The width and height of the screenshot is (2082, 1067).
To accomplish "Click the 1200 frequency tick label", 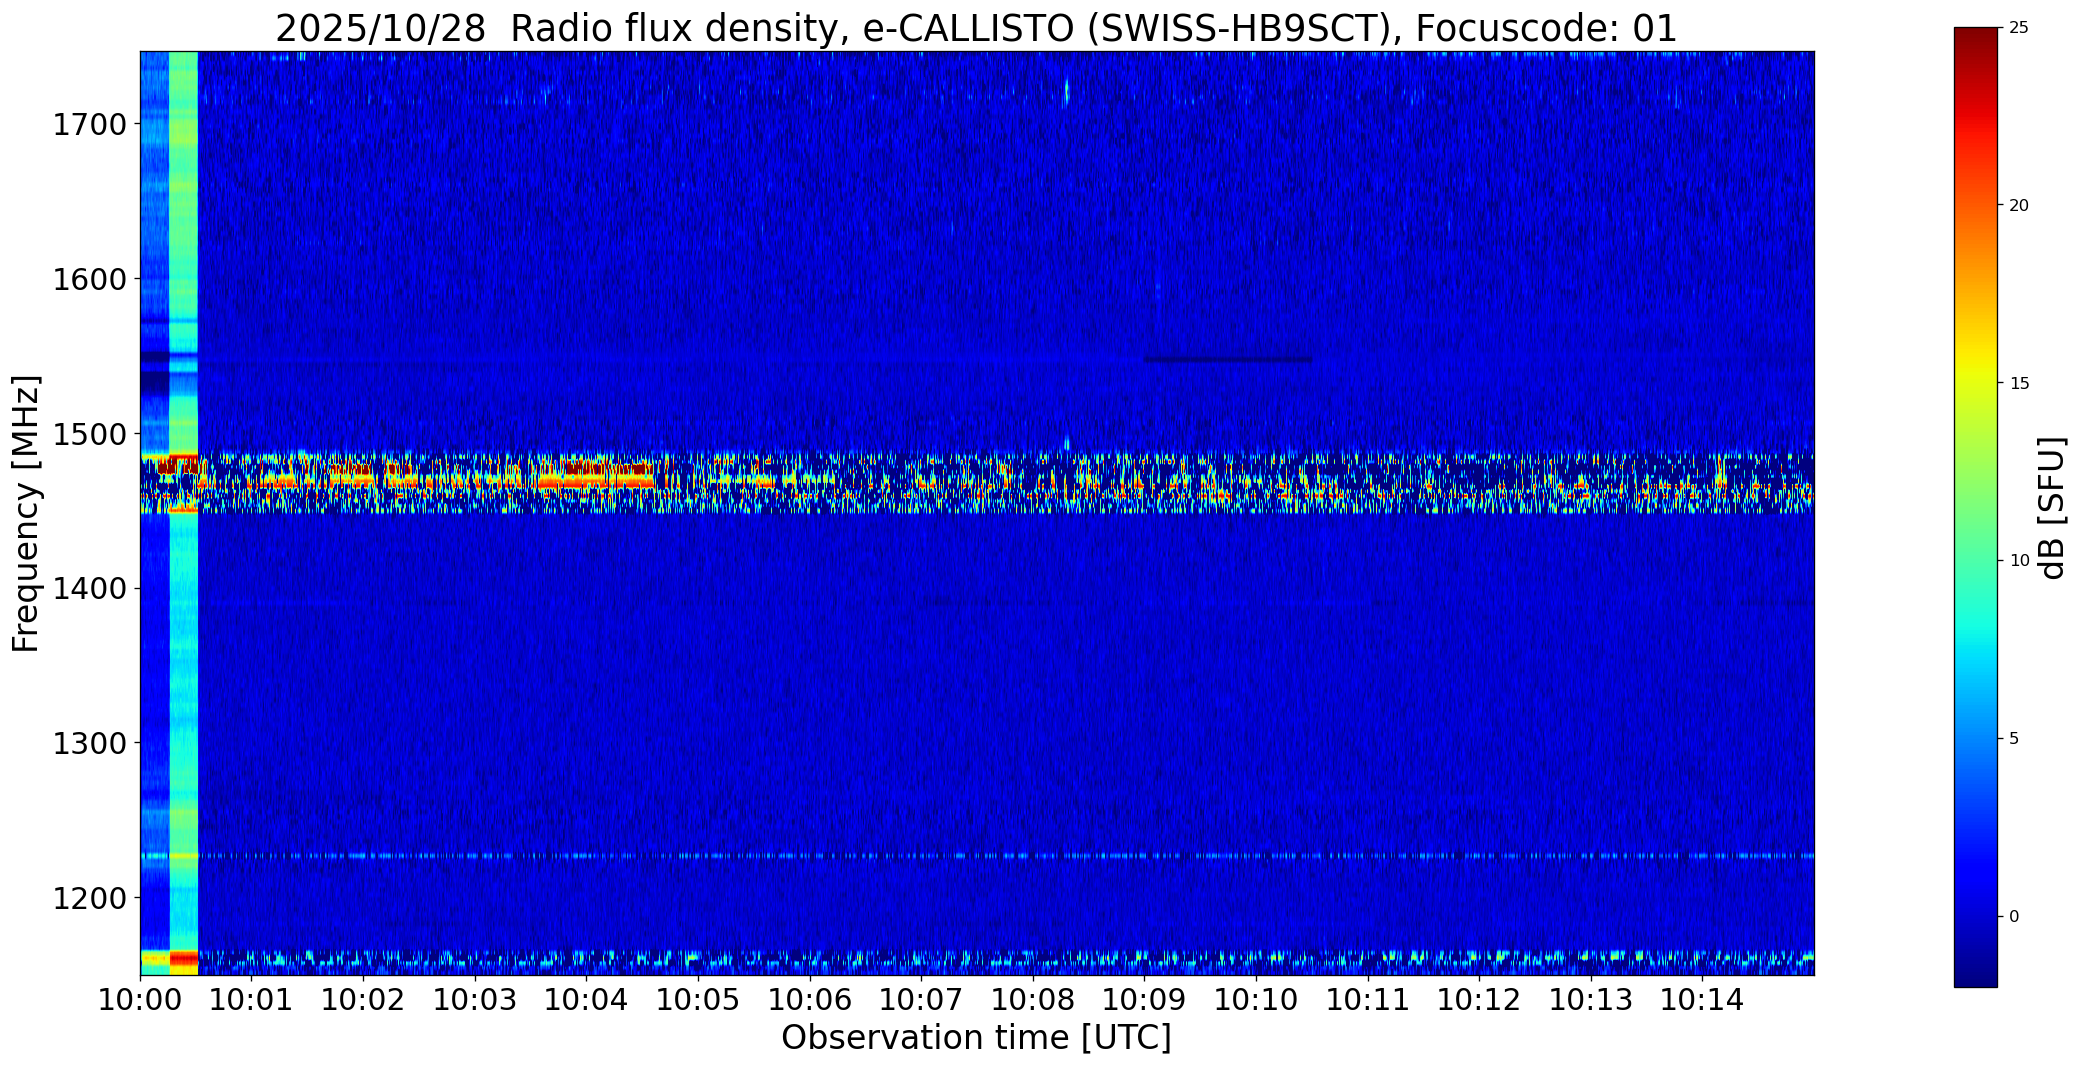I will [x=89, y=898].
